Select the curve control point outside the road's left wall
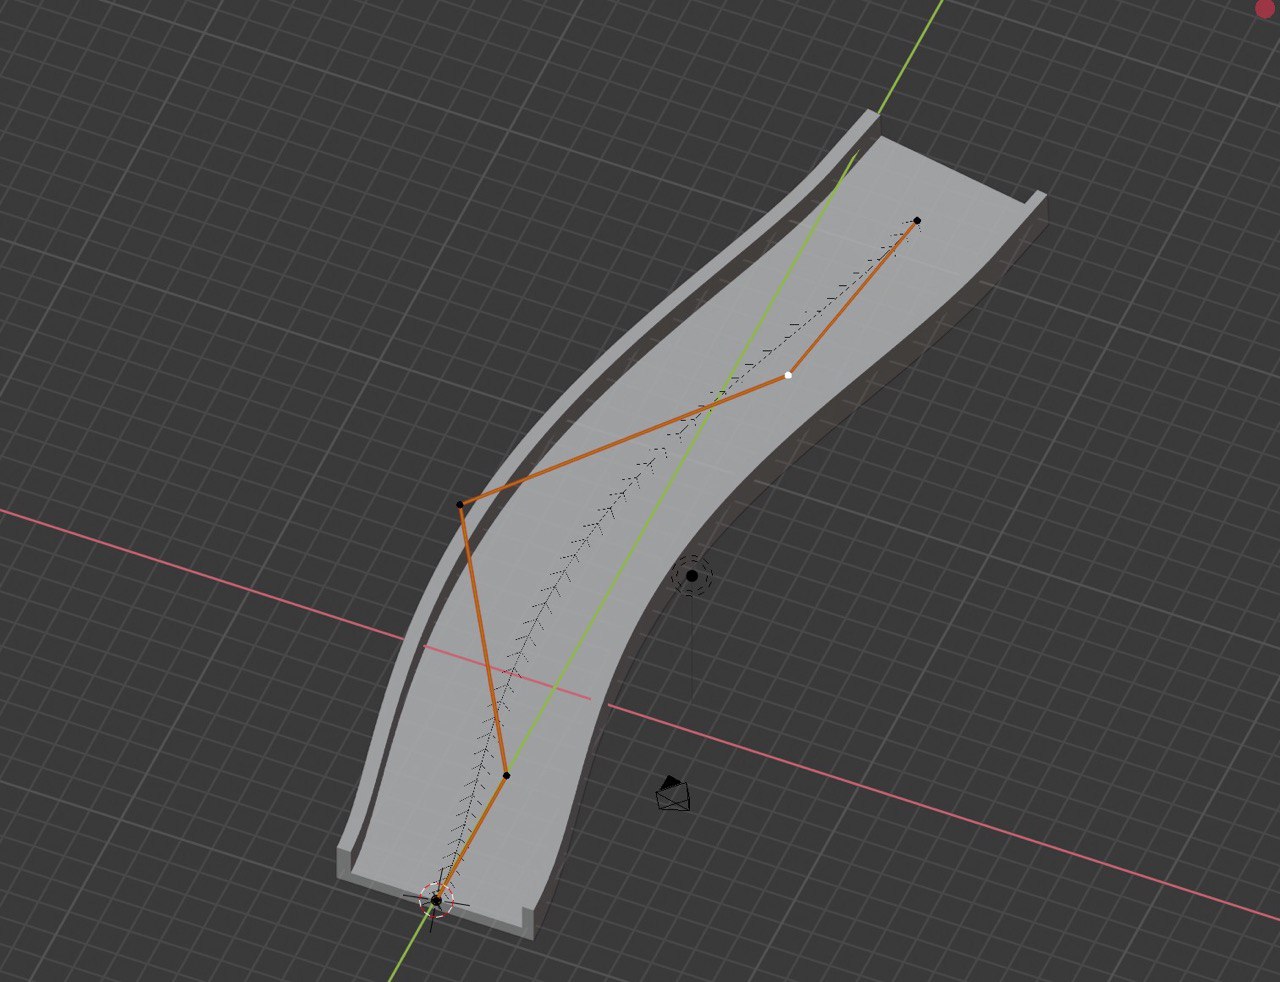 (460, 505)
